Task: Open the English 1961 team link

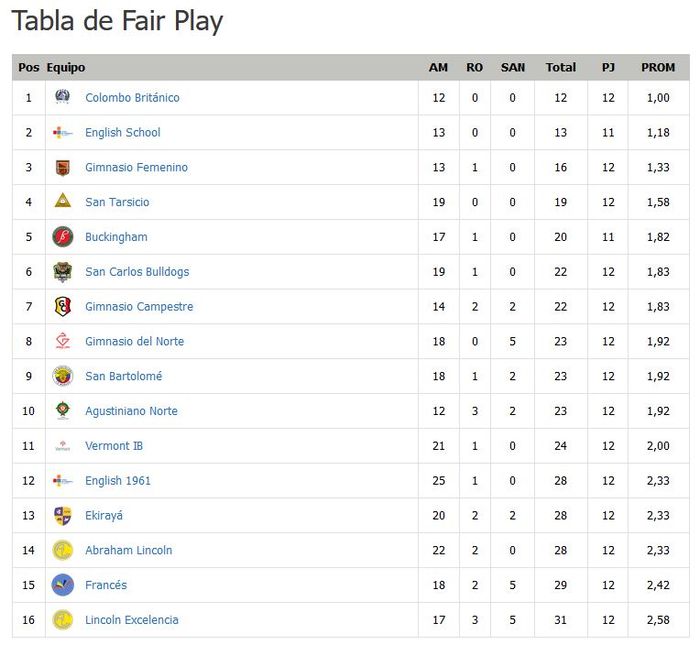Action: point(118,481)
